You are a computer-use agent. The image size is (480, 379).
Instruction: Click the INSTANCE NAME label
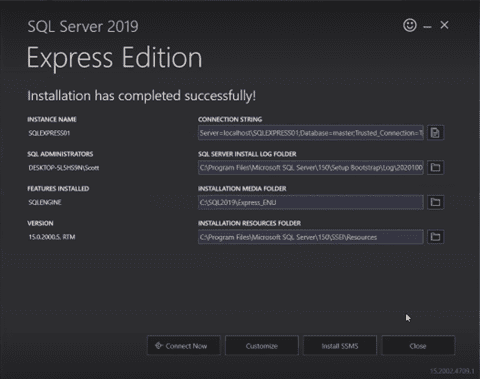(x=52, y=119)
